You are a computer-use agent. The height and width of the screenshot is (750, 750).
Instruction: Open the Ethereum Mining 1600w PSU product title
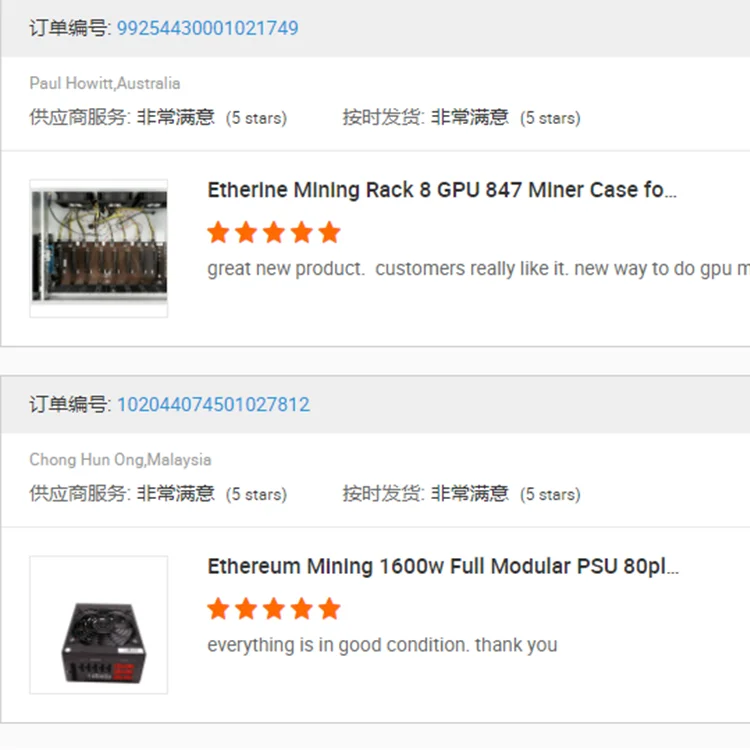tap(443, 566)
